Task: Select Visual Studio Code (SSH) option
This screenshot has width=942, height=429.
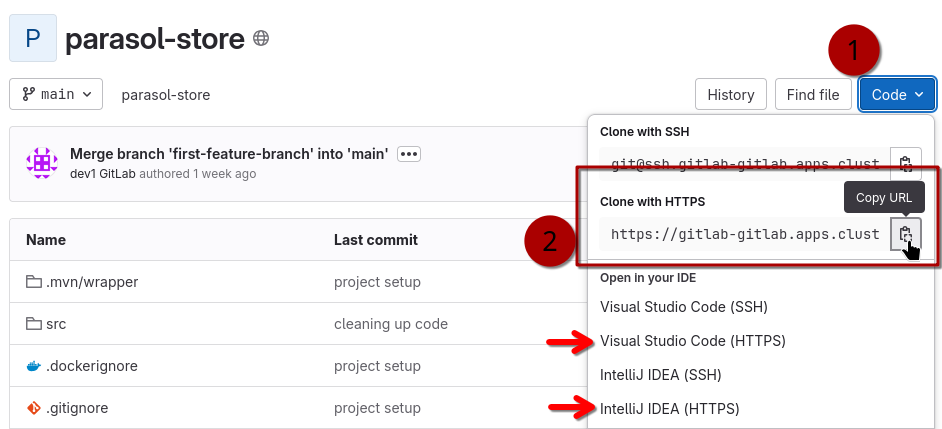Action: pos(683,307)
